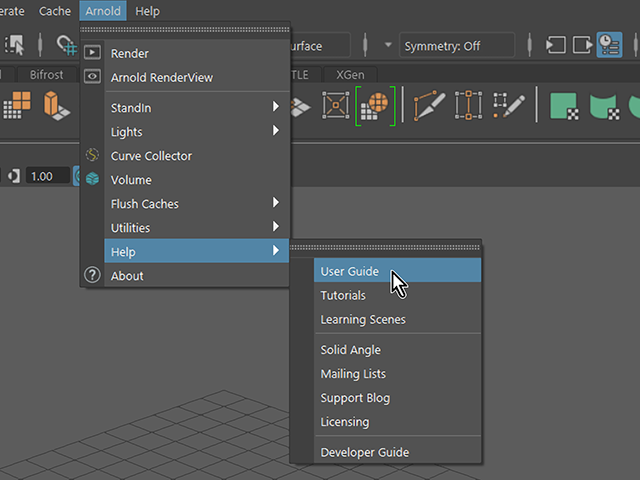640x480 pixels.
Task: Choose Render from Arnold menu
Action: (x=197, y=53)
